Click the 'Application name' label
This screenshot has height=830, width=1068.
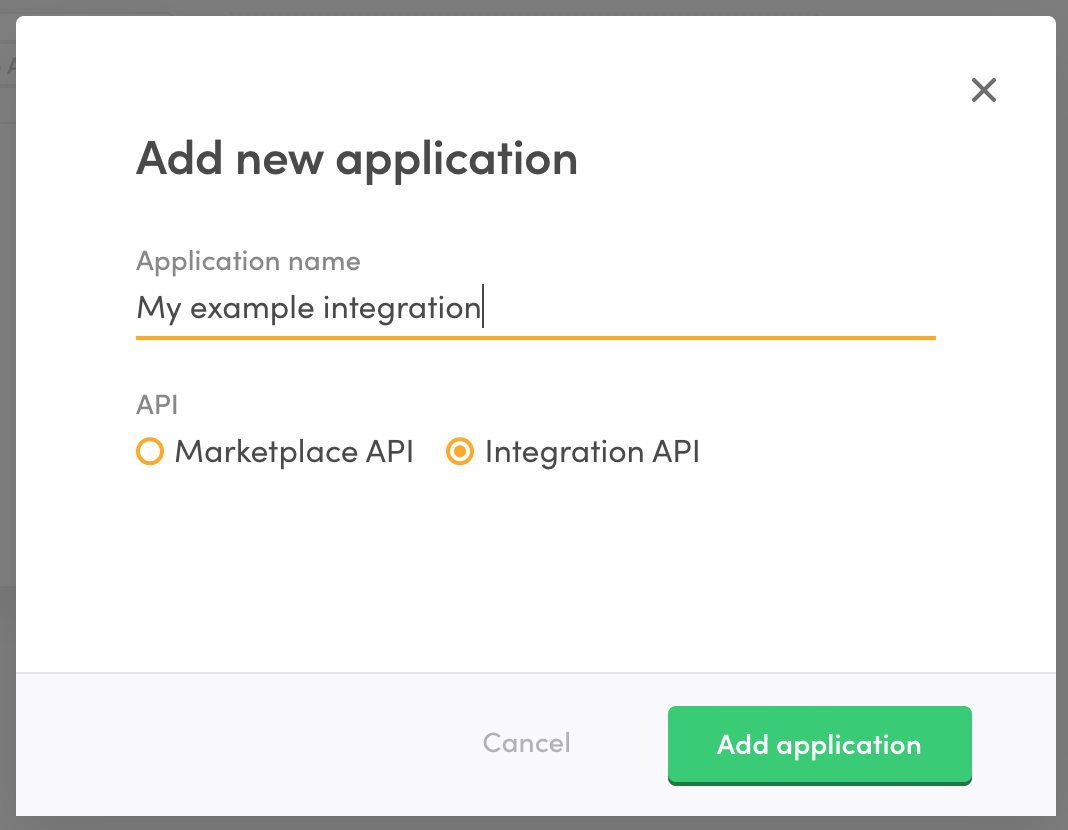click(x=247, y=261)
